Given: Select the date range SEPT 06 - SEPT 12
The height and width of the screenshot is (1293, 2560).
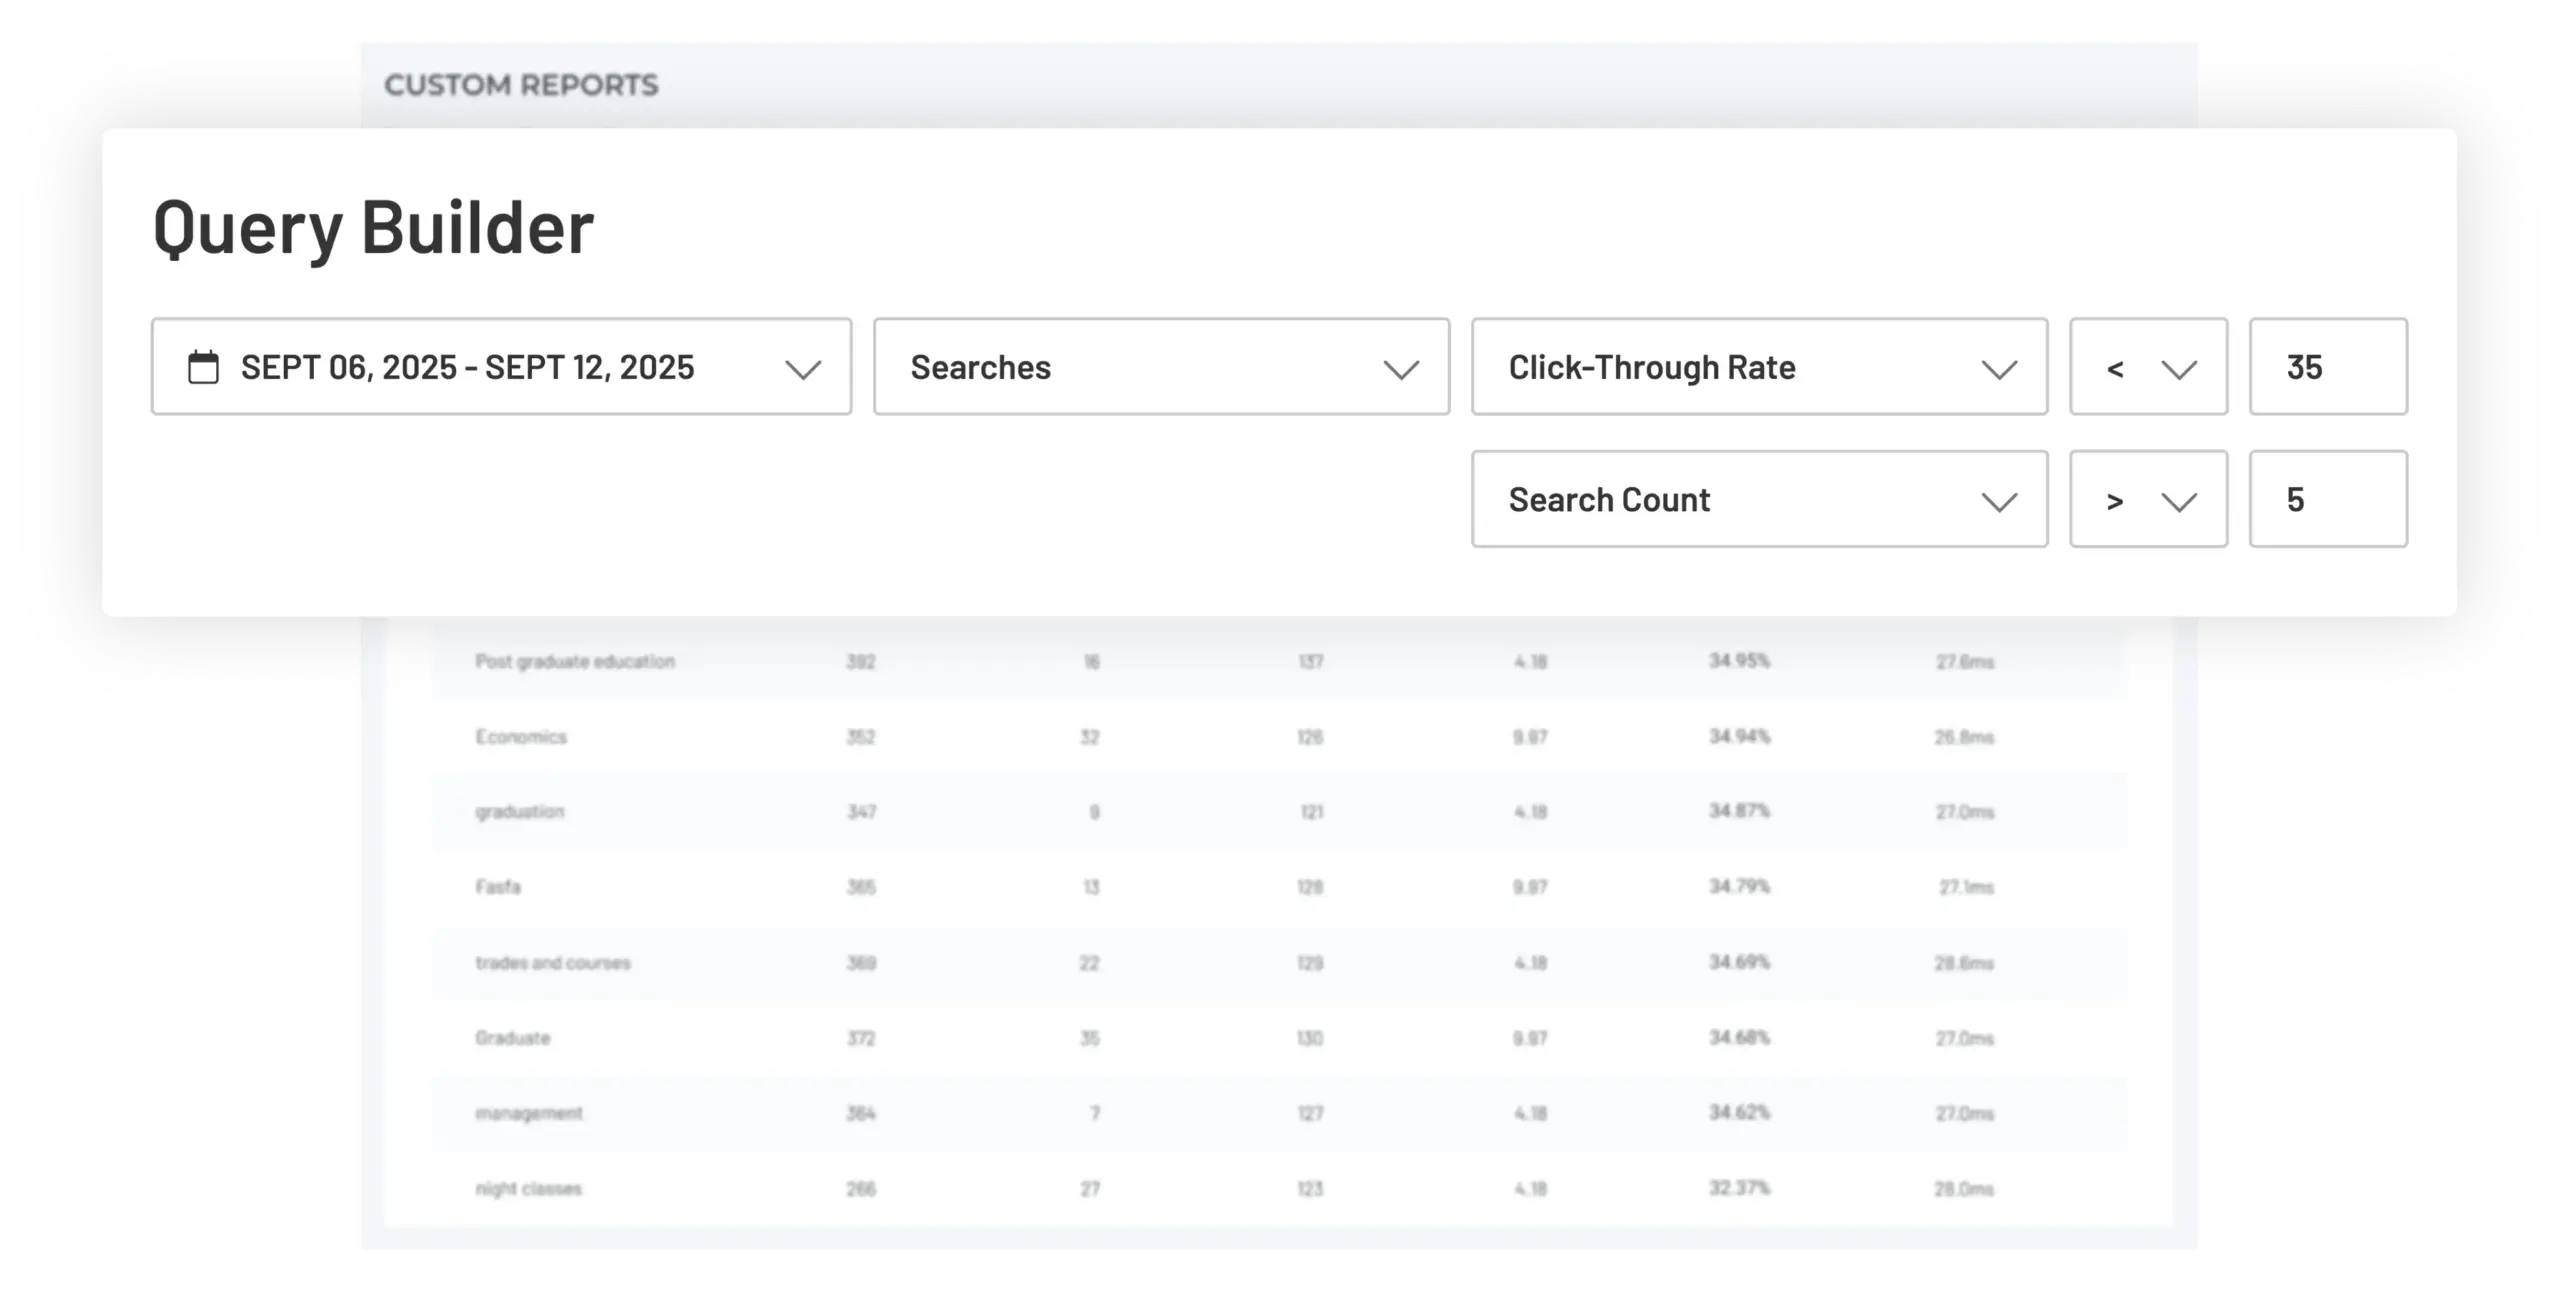Looking at the screenshot, I should click(x=468, y=367).
